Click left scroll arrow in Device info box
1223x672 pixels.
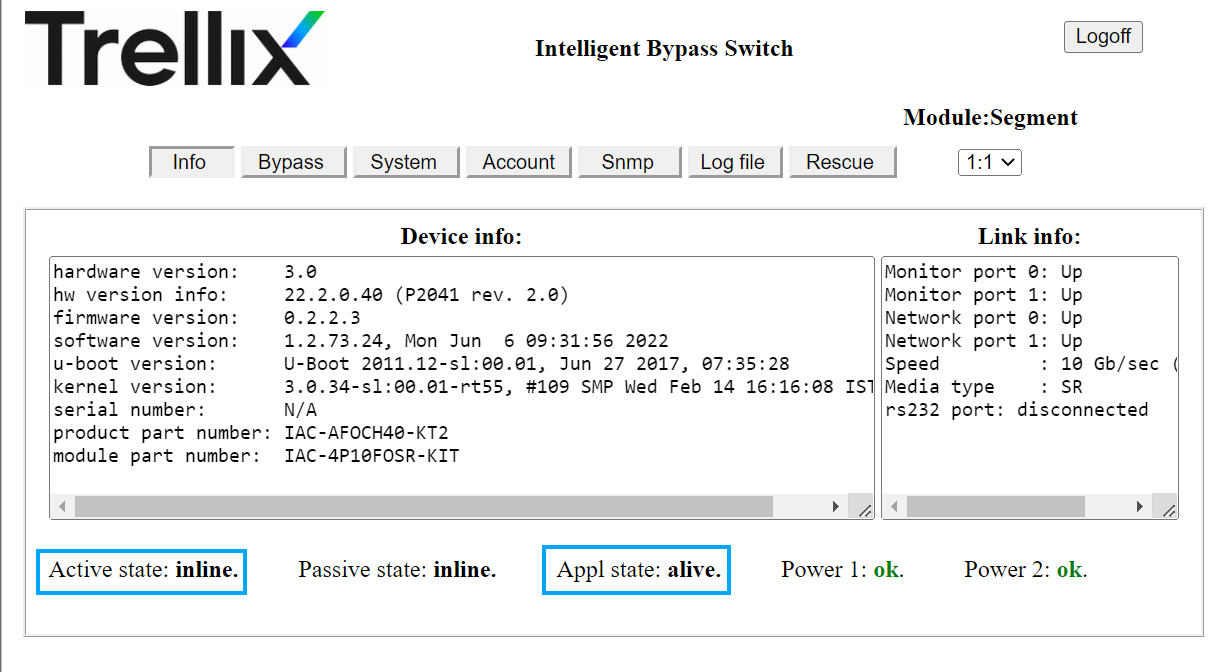click(62, 507)
